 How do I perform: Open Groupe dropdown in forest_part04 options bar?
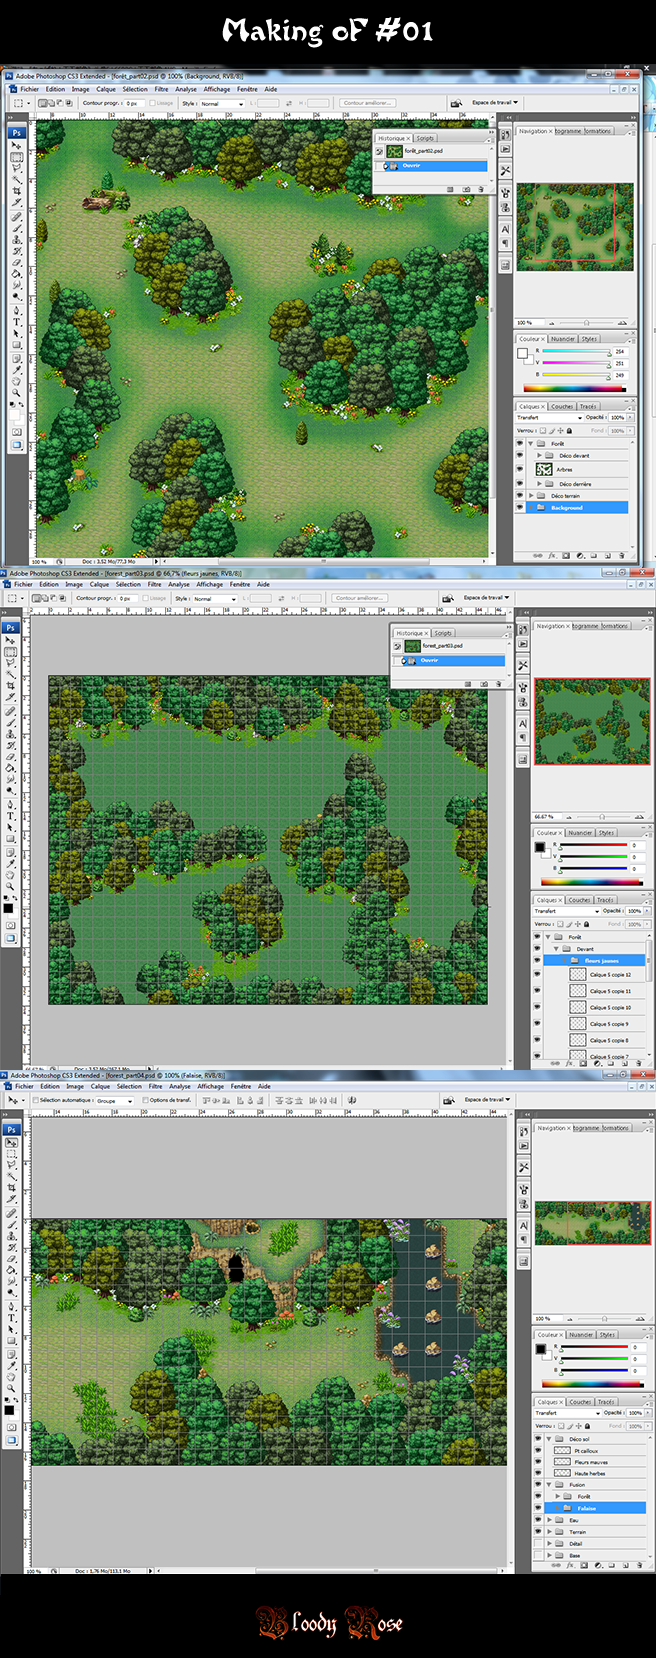(x=113, y=1100)
